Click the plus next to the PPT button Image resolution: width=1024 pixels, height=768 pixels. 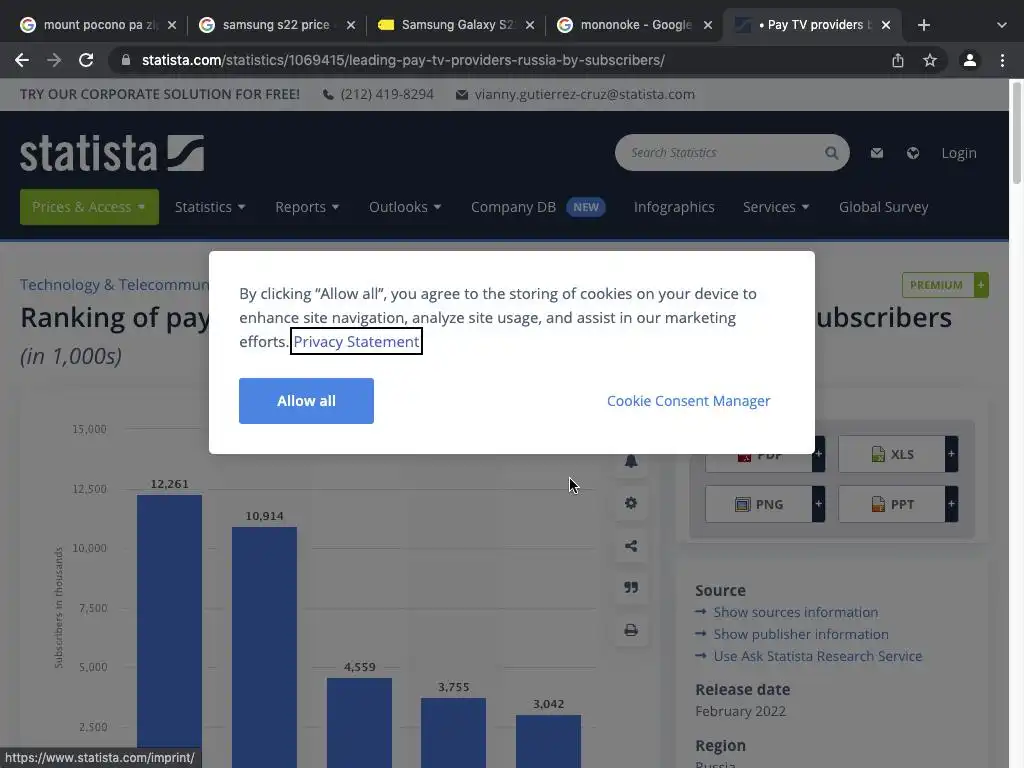(952, 504)
